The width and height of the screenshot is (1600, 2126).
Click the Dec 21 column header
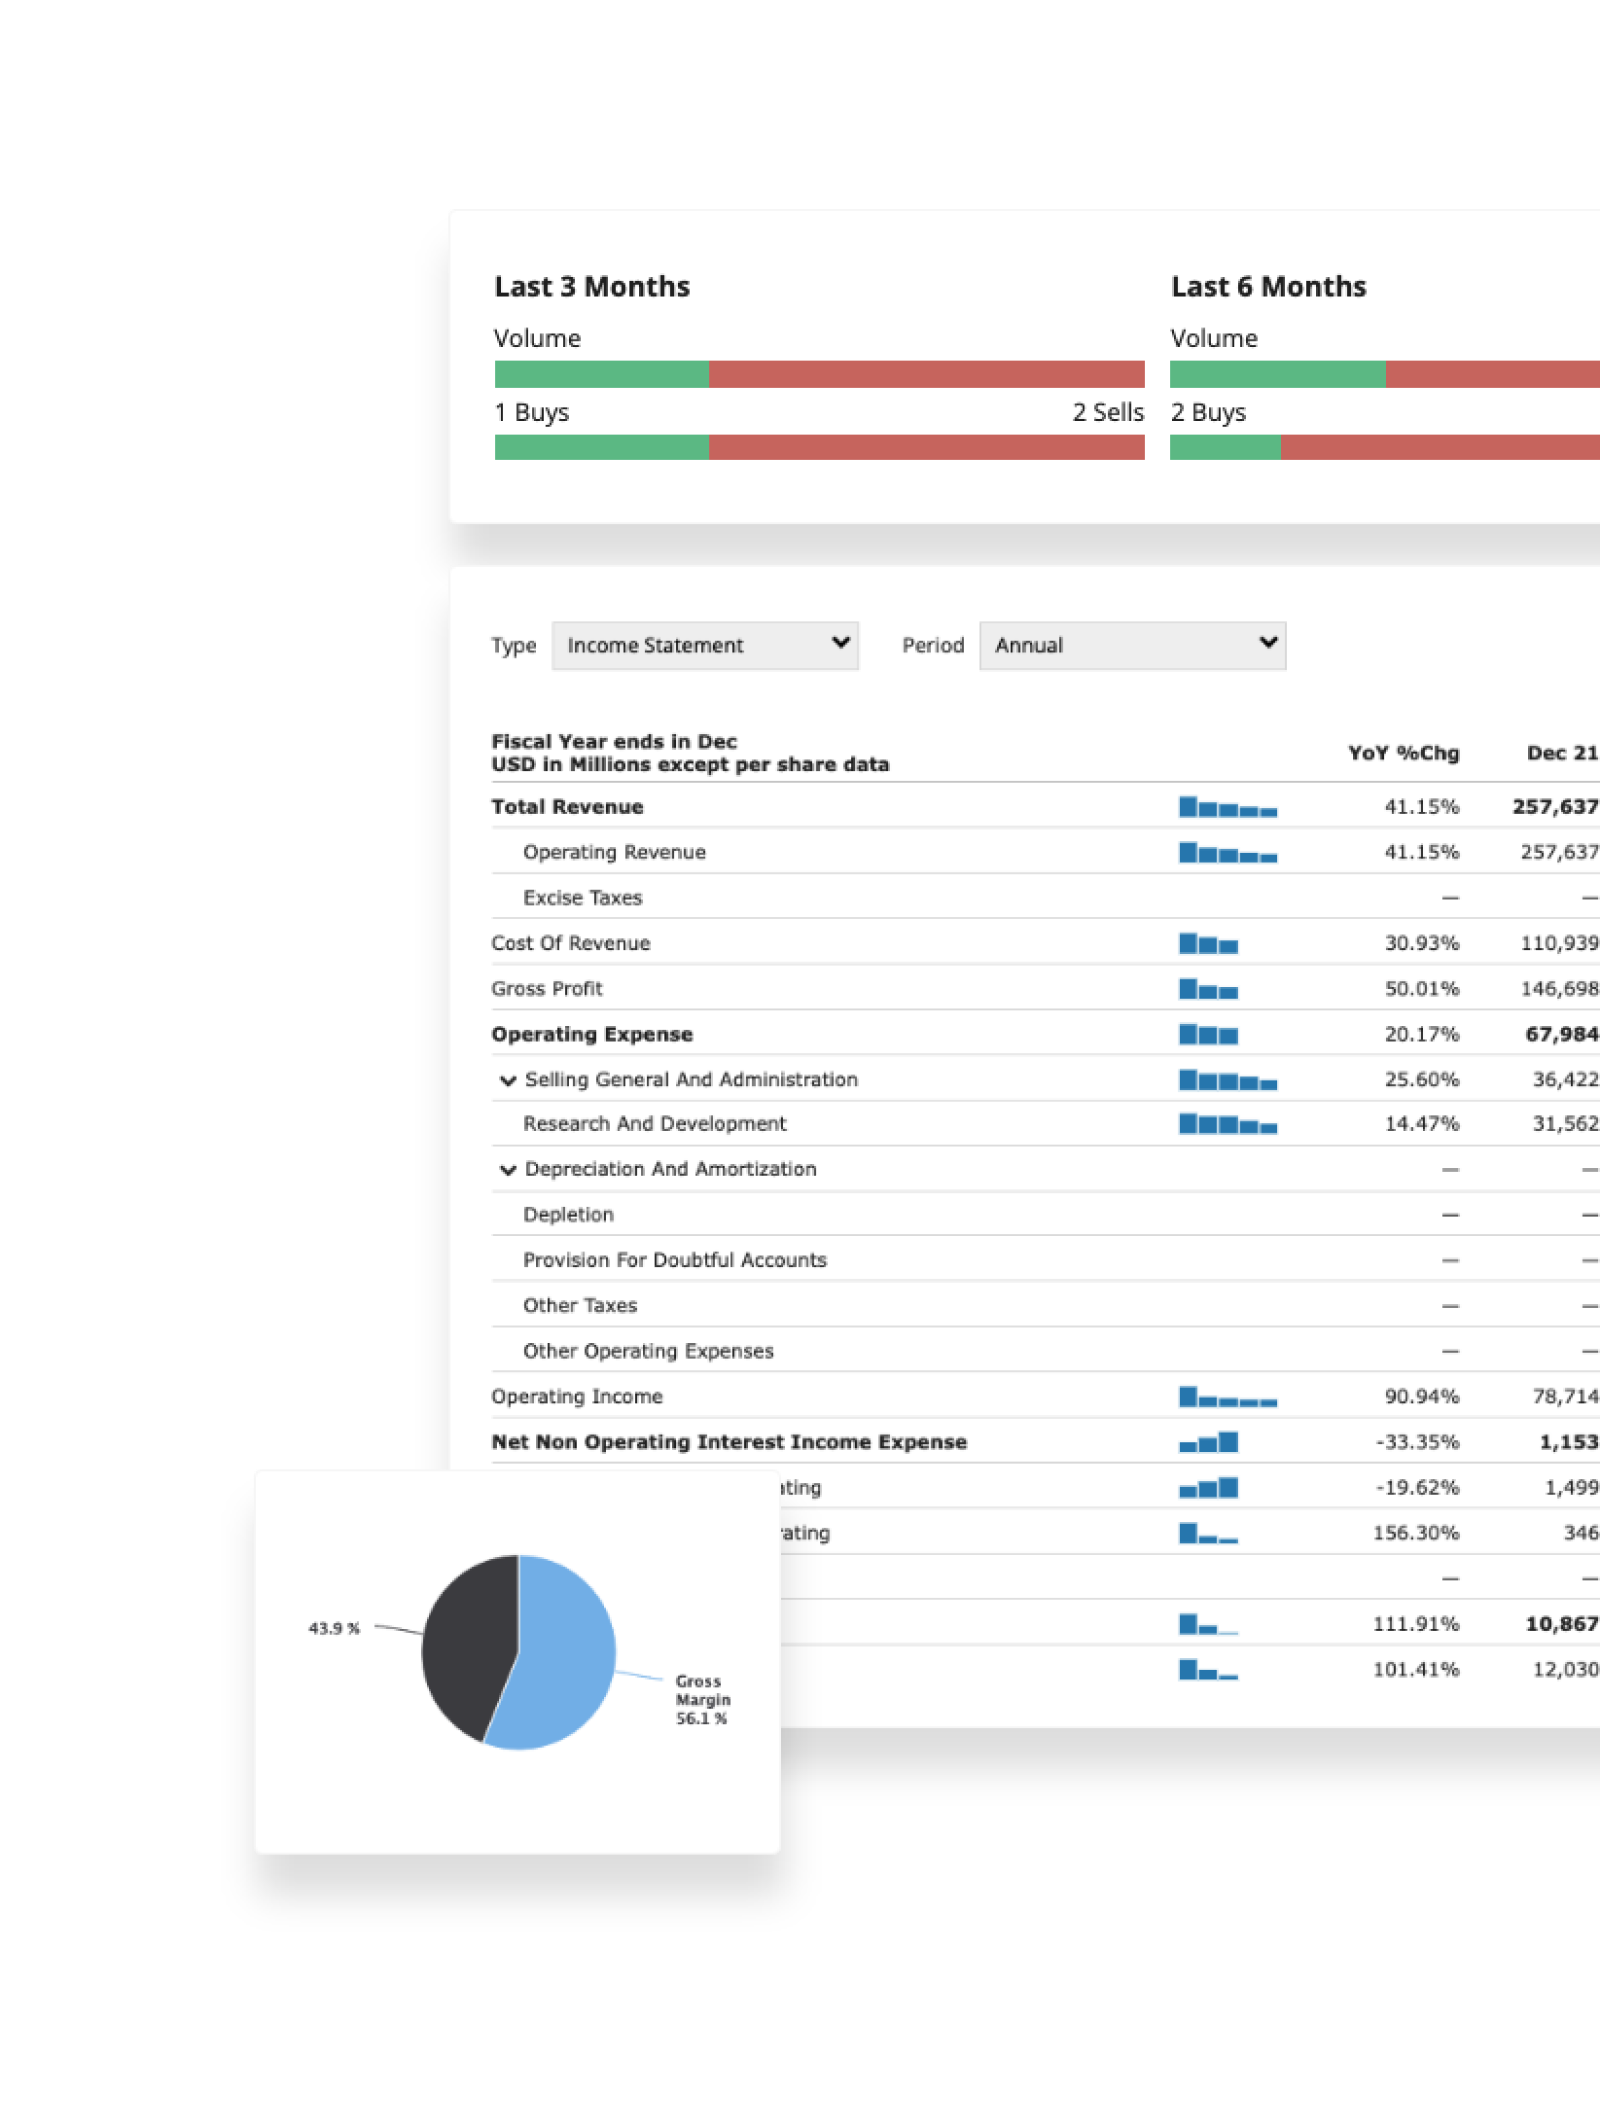[1561, 753]
